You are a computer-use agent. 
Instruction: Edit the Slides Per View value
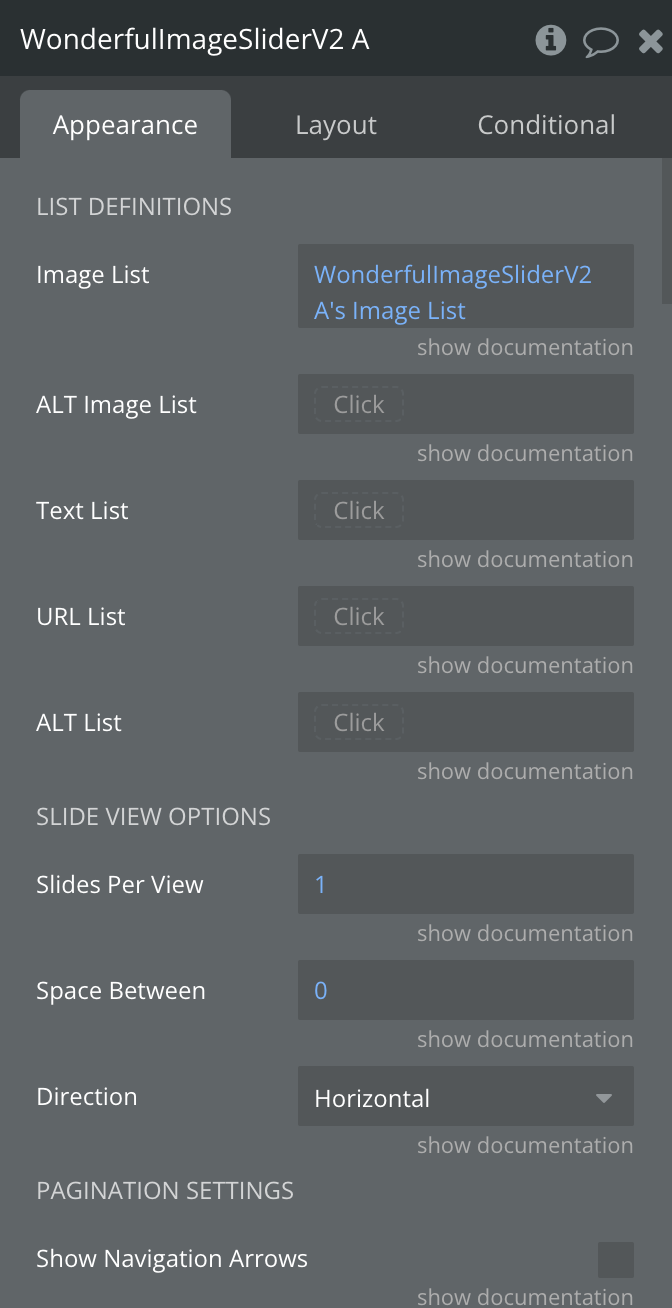pos(465,884)
